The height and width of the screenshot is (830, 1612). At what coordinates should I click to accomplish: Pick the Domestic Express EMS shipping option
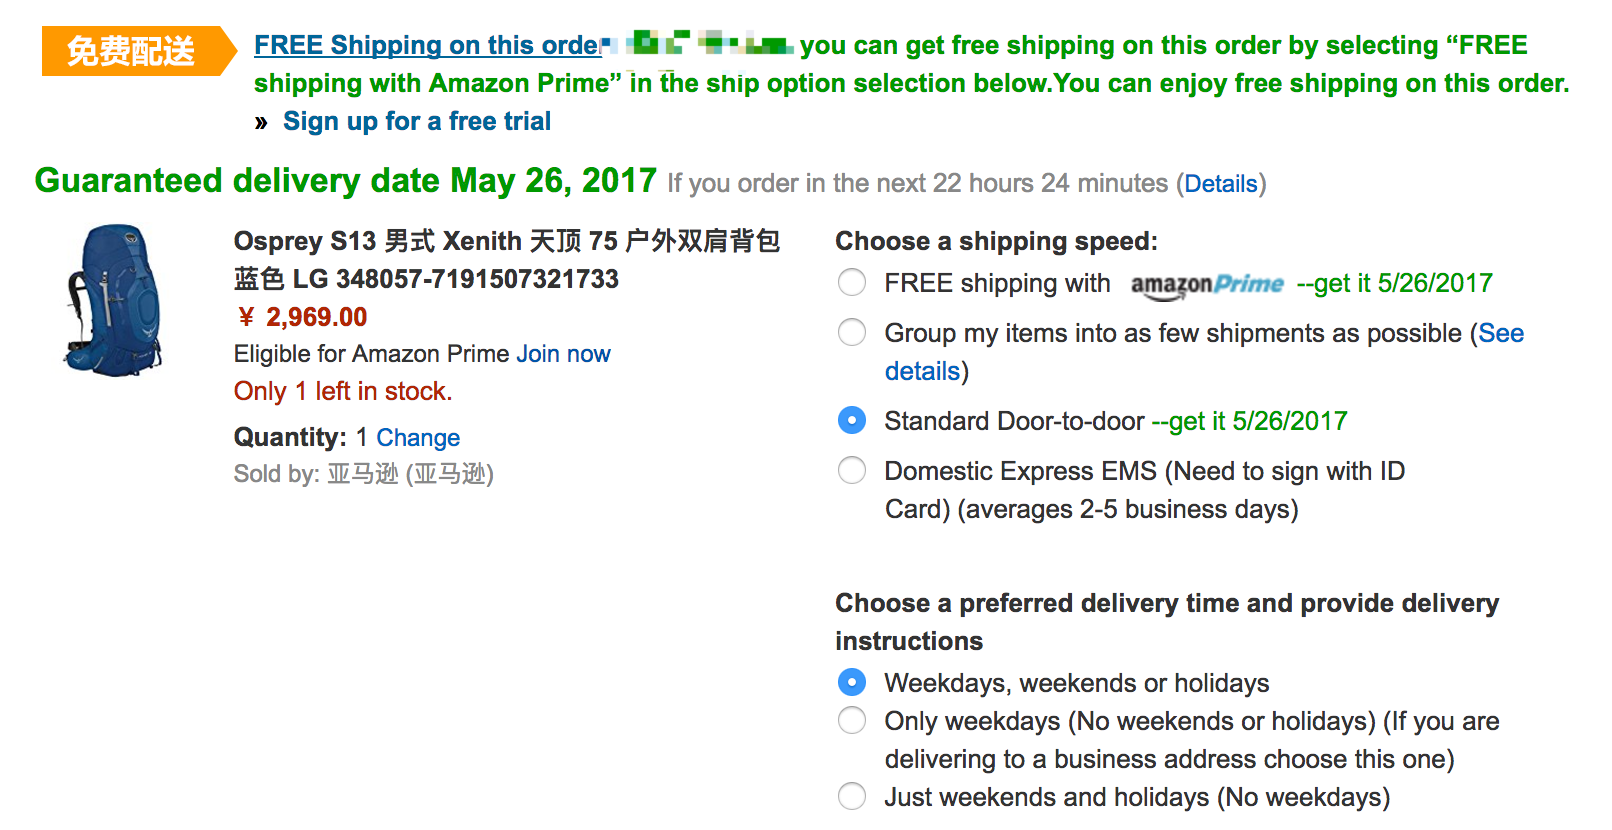pos(852,471)
